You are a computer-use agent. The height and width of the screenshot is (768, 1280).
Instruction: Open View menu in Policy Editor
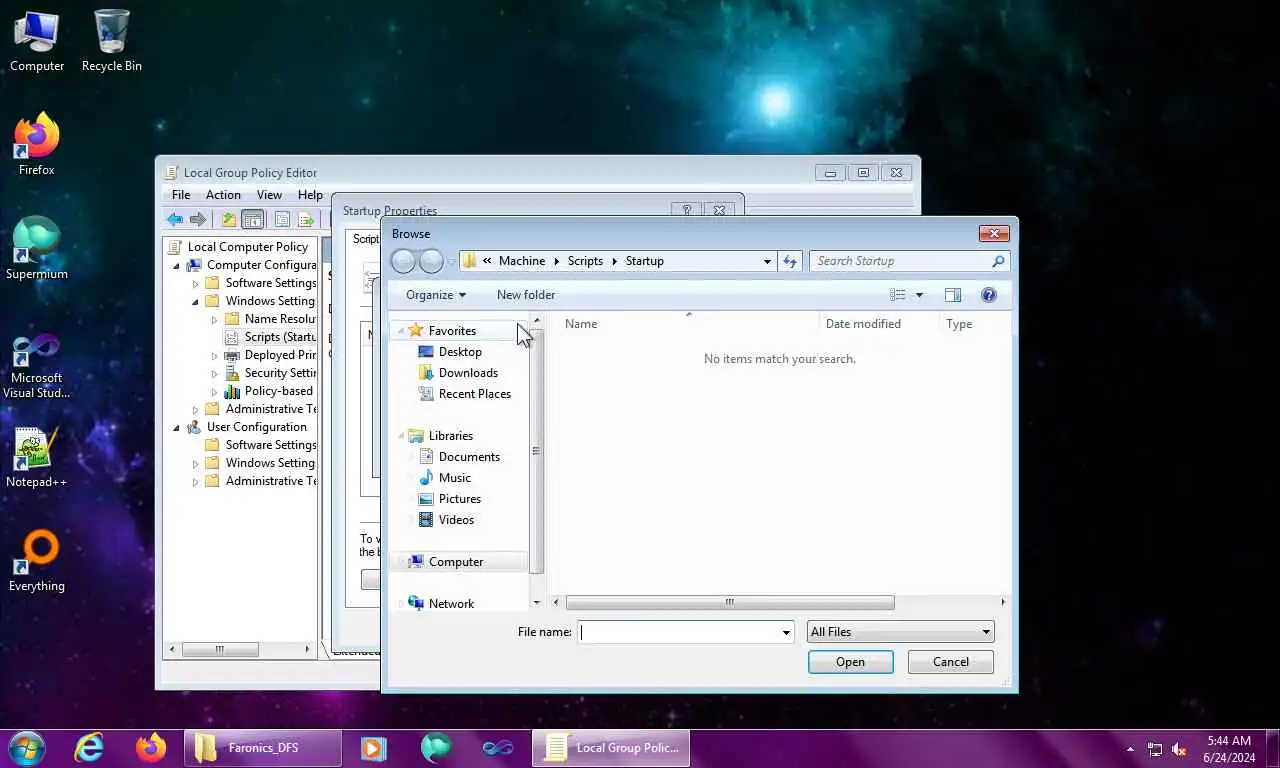(x=269, y=195)
